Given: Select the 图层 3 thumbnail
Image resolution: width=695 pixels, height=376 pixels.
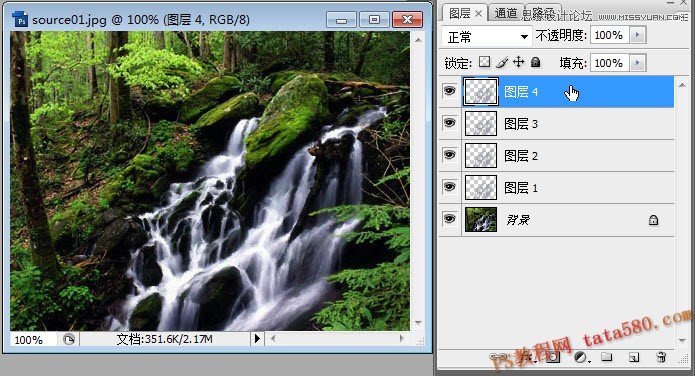Looking at the screenshot, I should (481, 123).
